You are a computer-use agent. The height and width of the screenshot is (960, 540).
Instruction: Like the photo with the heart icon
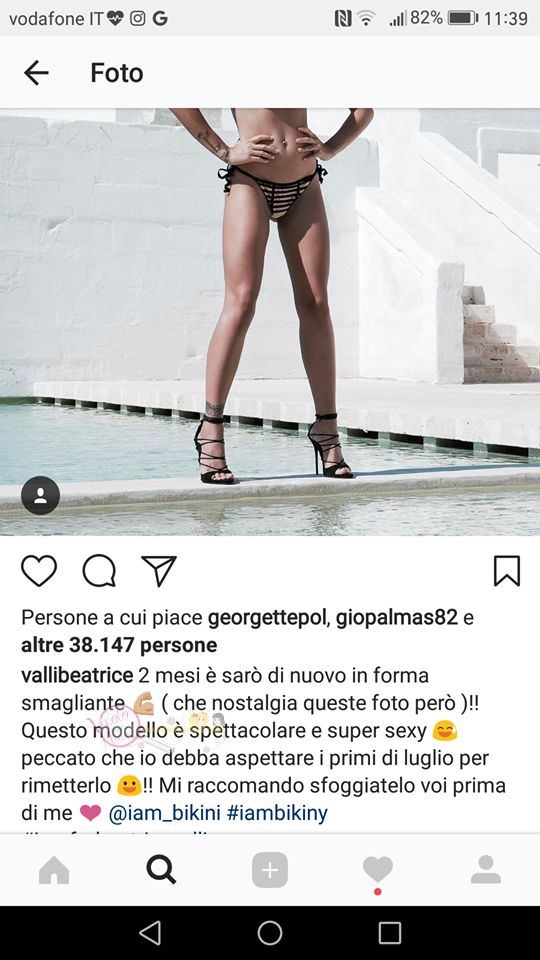coord(39,571)
